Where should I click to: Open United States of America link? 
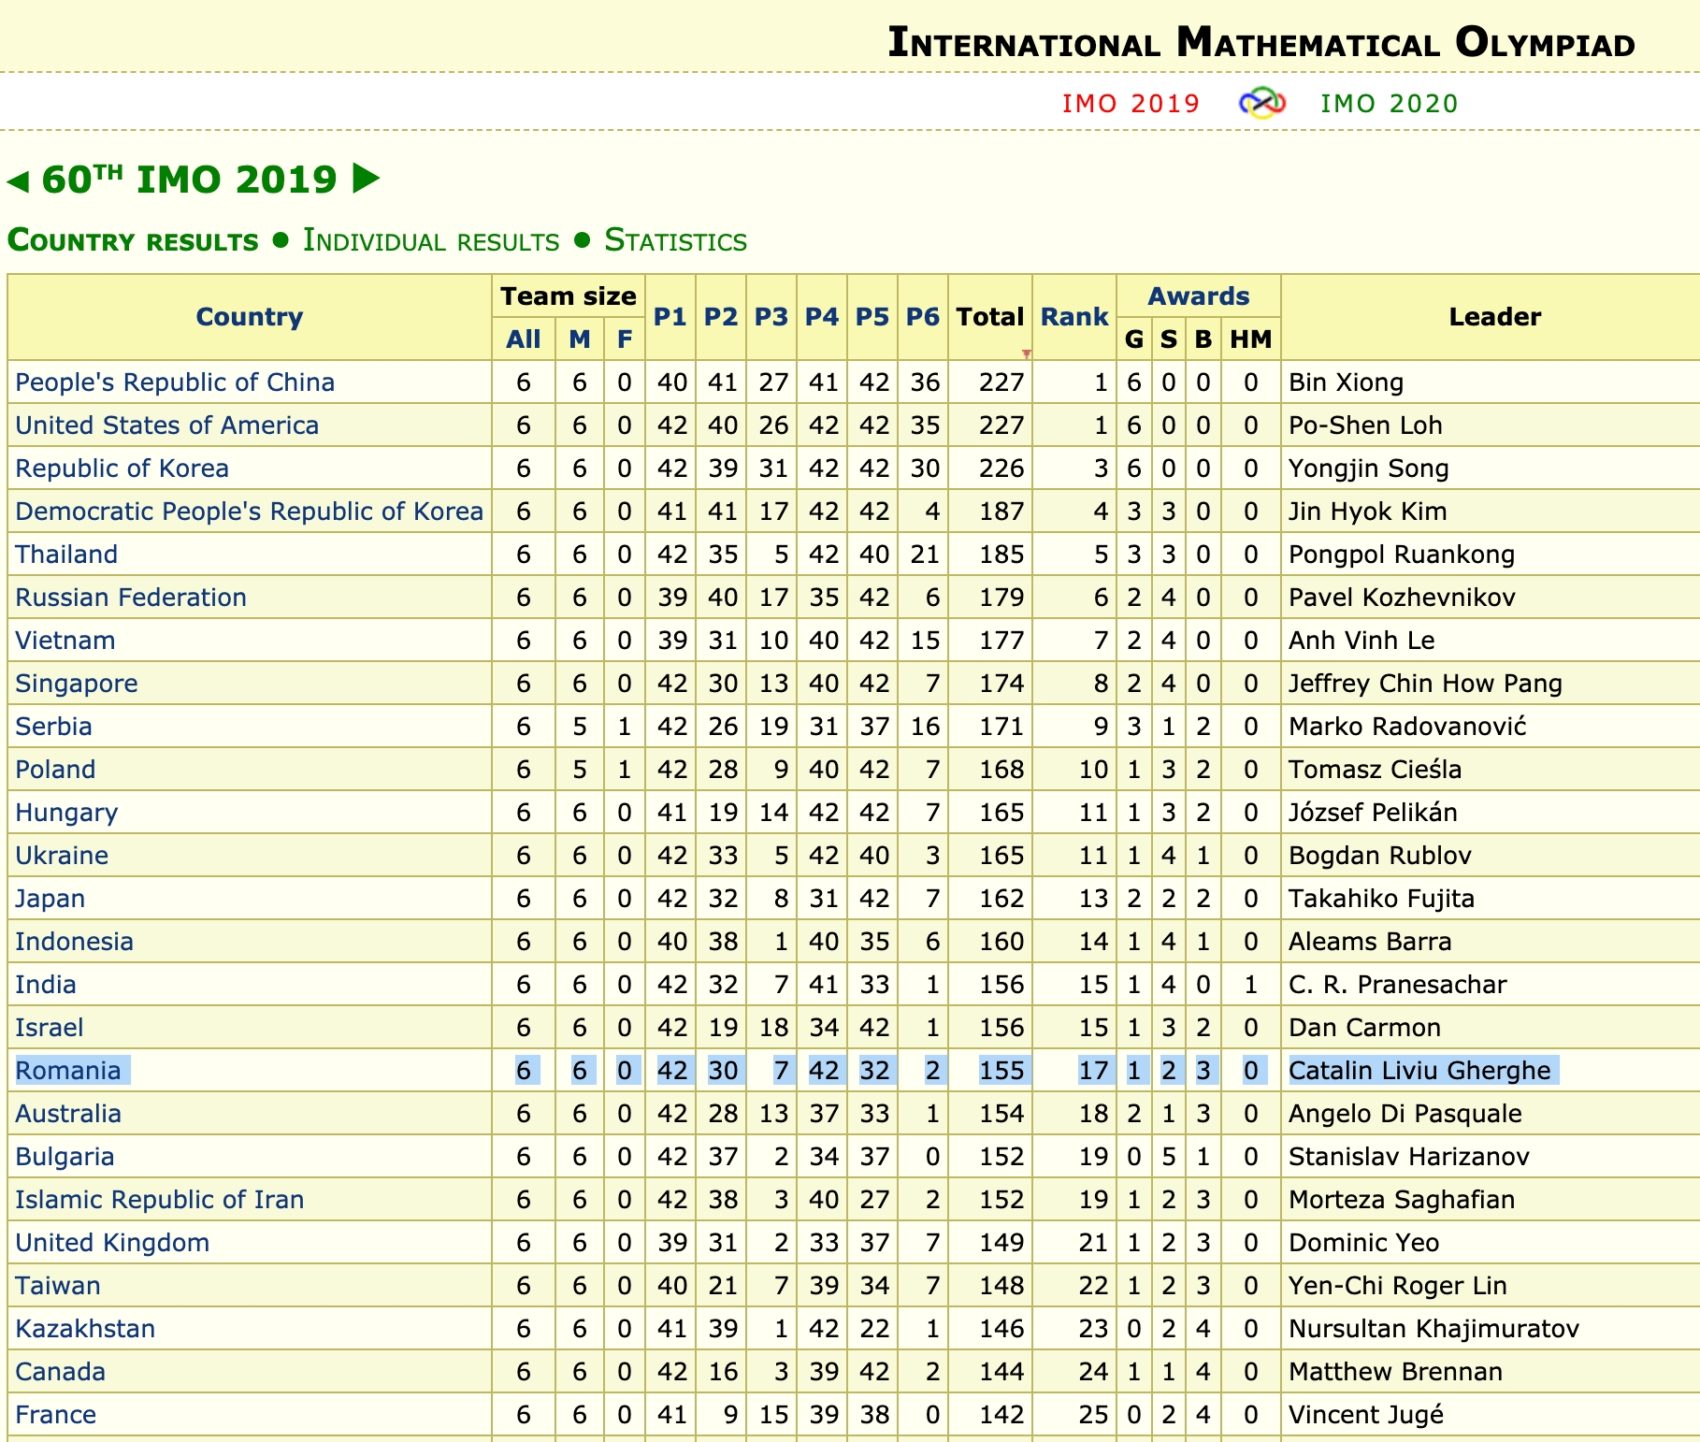[x=167, y=425]
